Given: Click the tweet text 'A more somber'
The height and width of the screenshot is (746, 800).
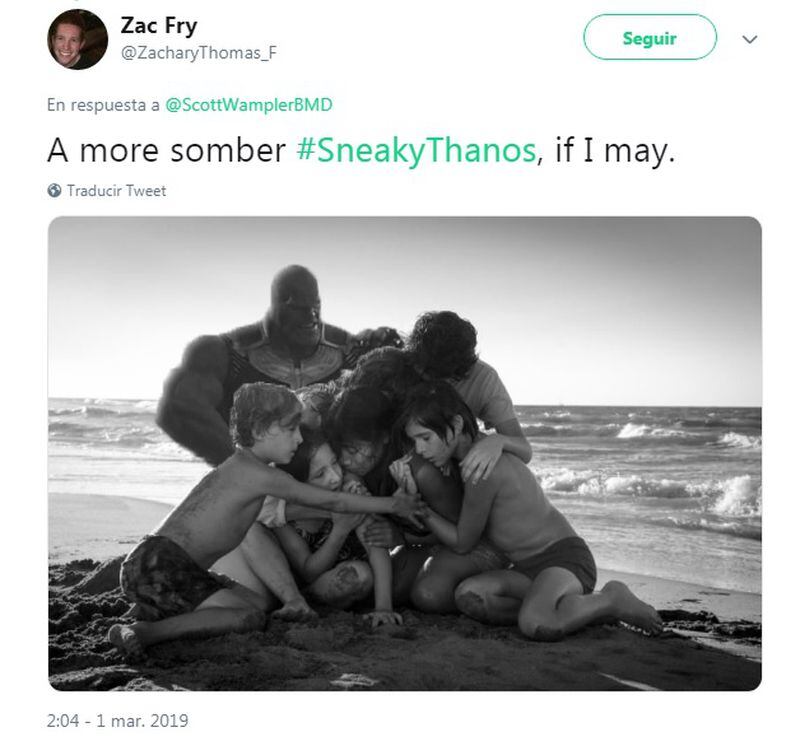Looking at the screenshot, I should coord(166,151).
